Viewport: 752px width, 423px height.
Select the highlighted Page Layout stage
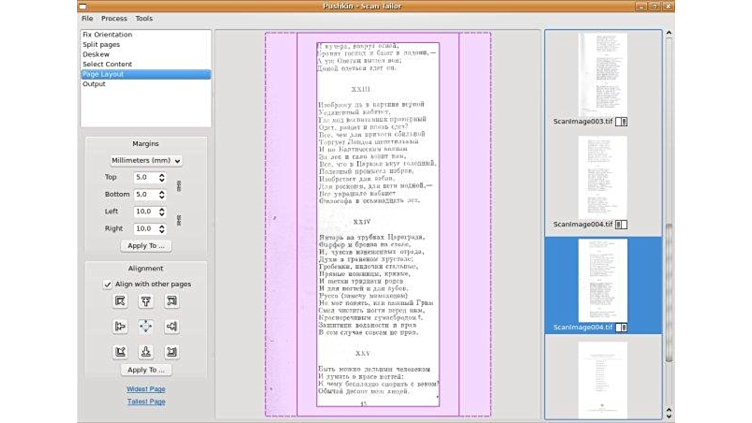tap(146, 74)
